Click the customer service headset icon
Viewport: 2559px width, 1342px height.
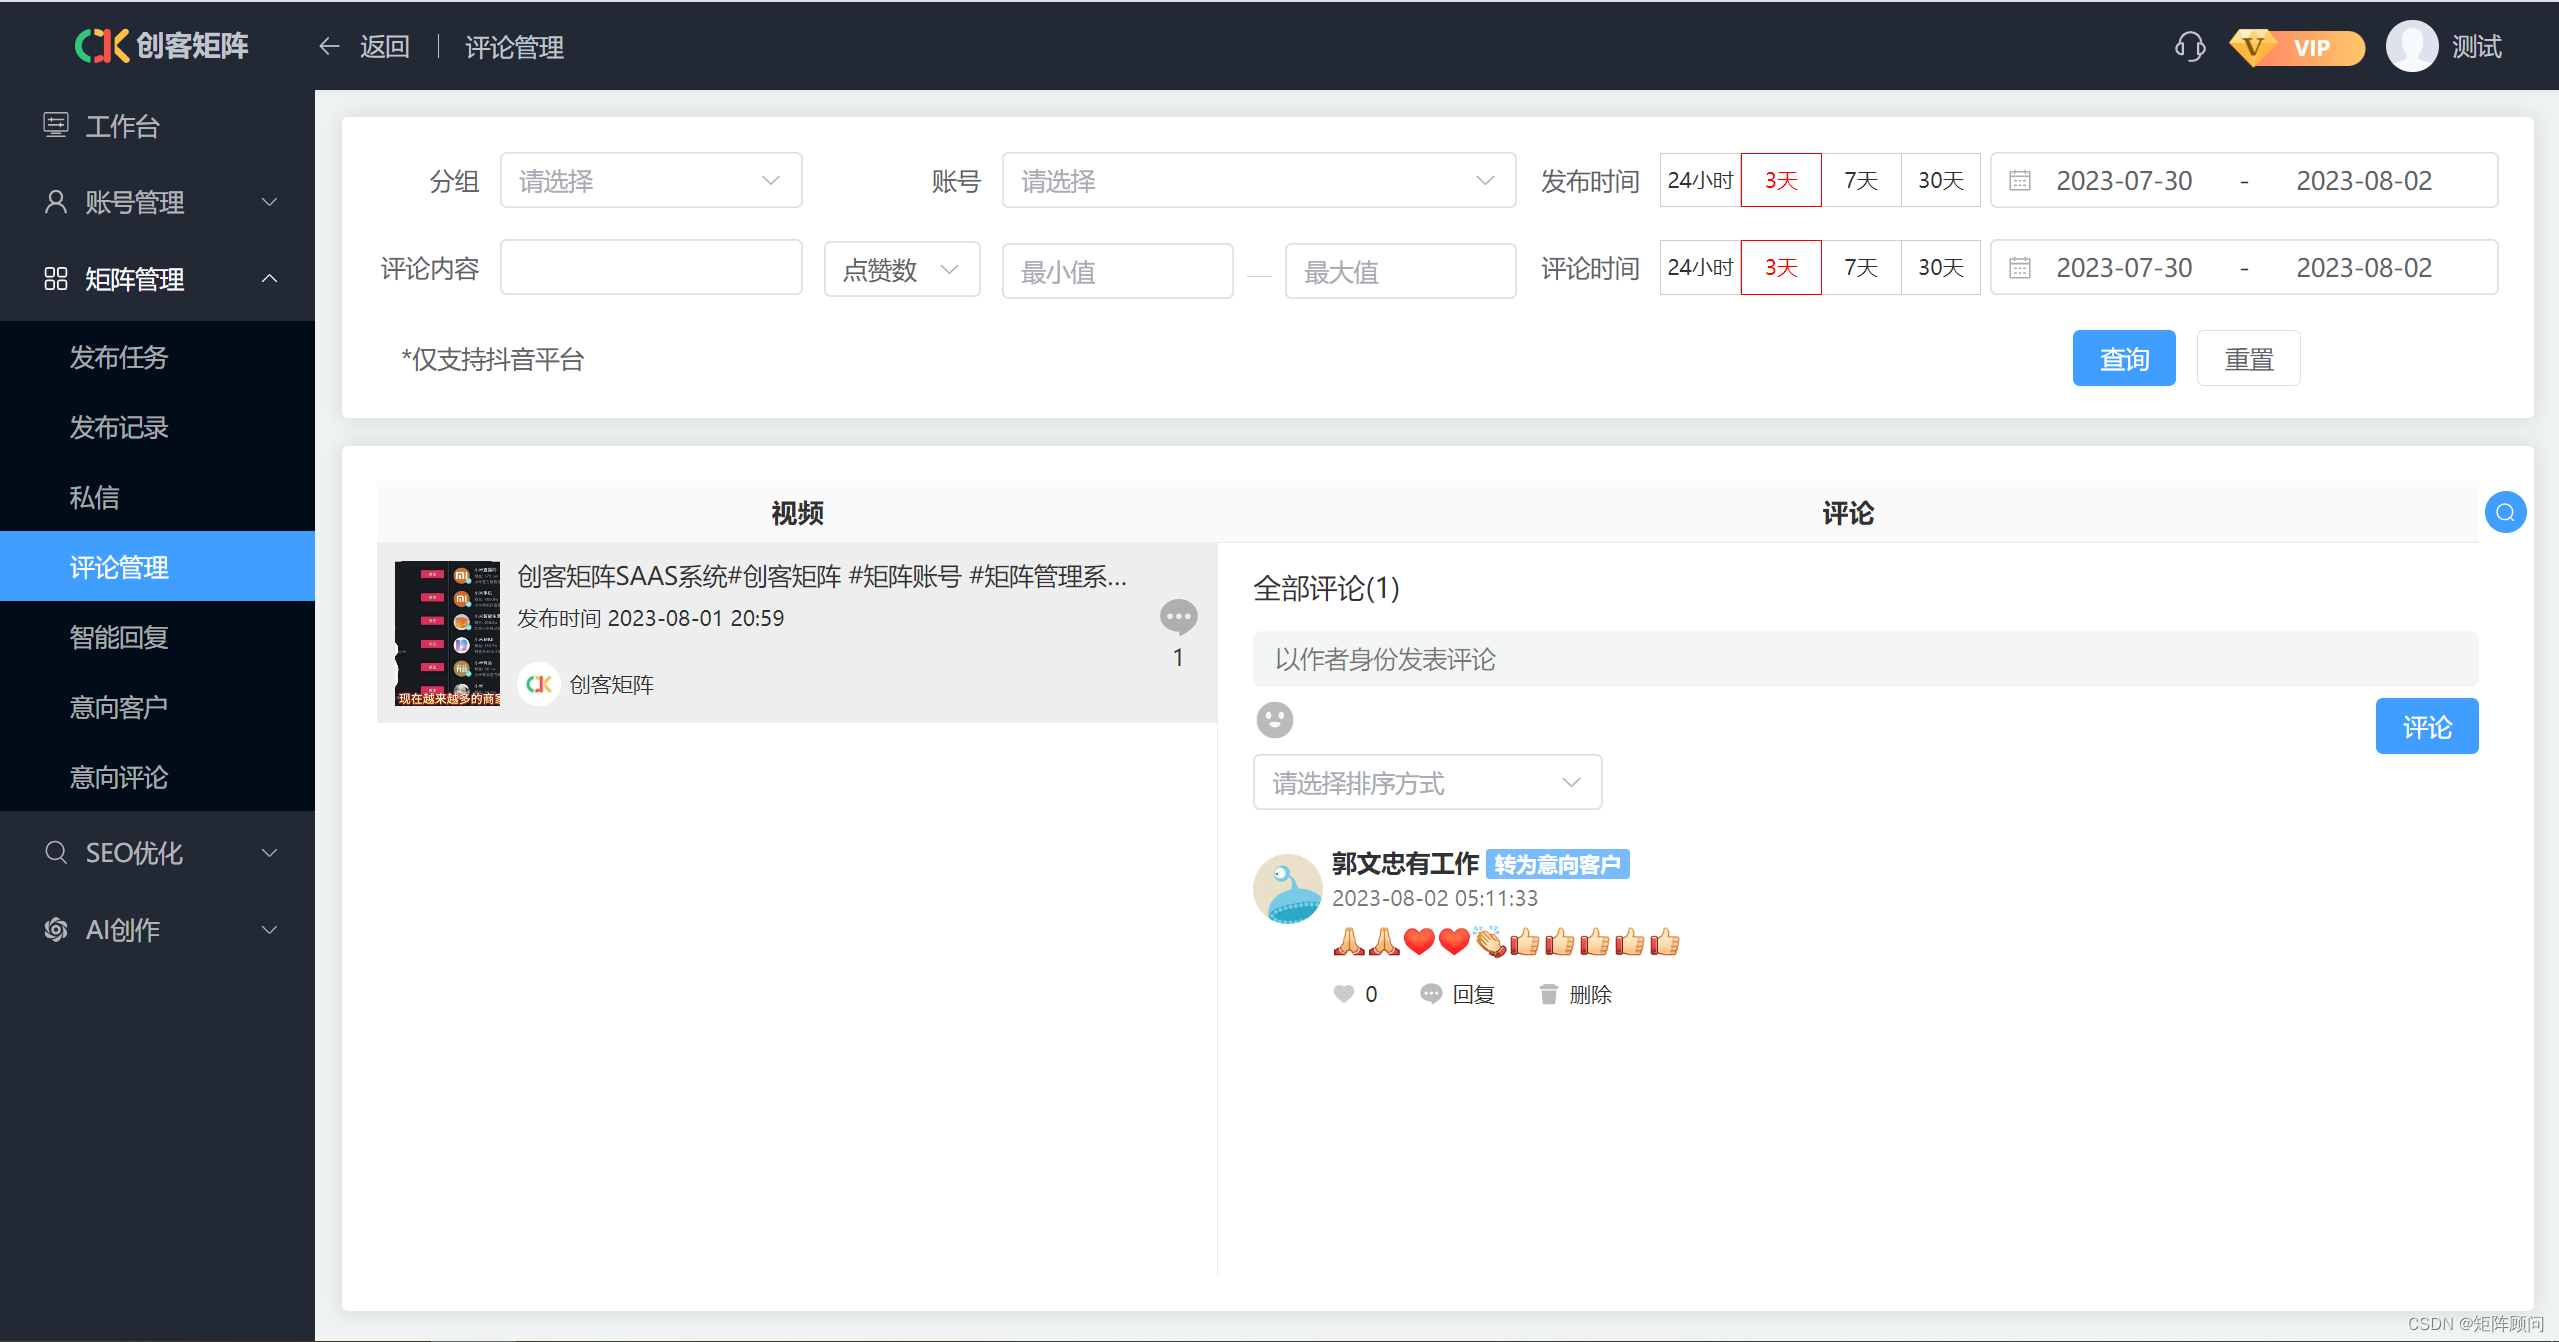click(2189, 46)
